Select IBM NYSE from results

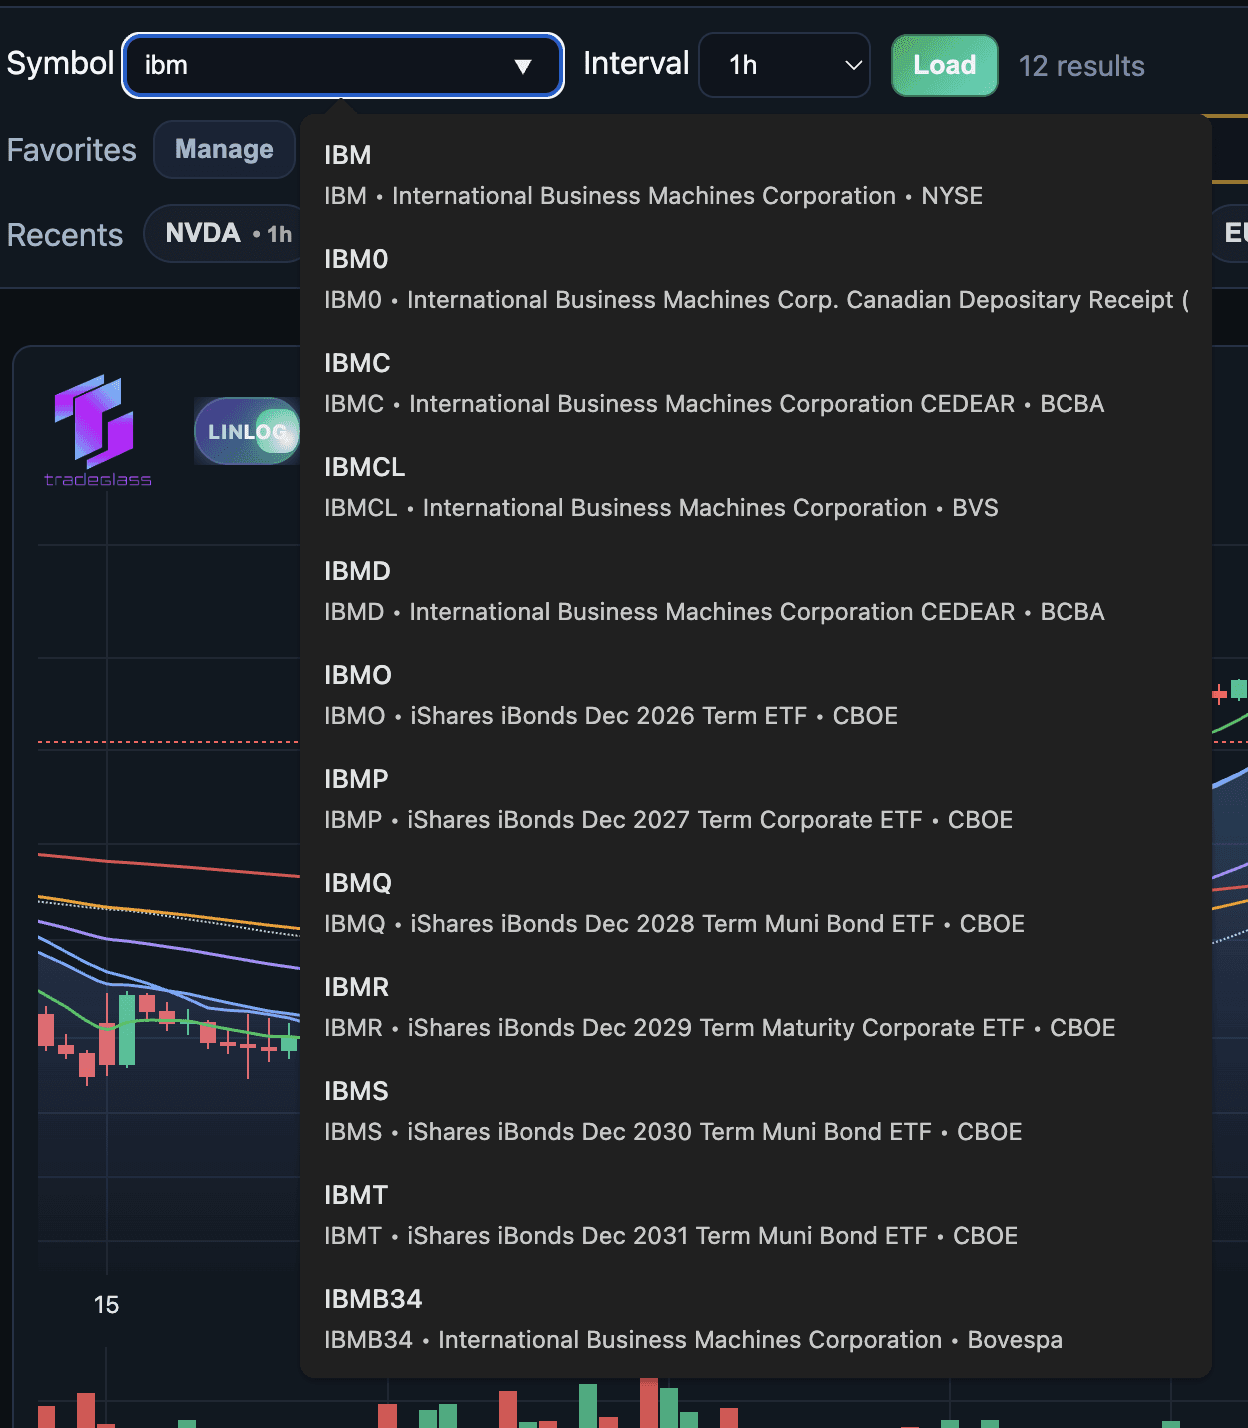[756, 175]
